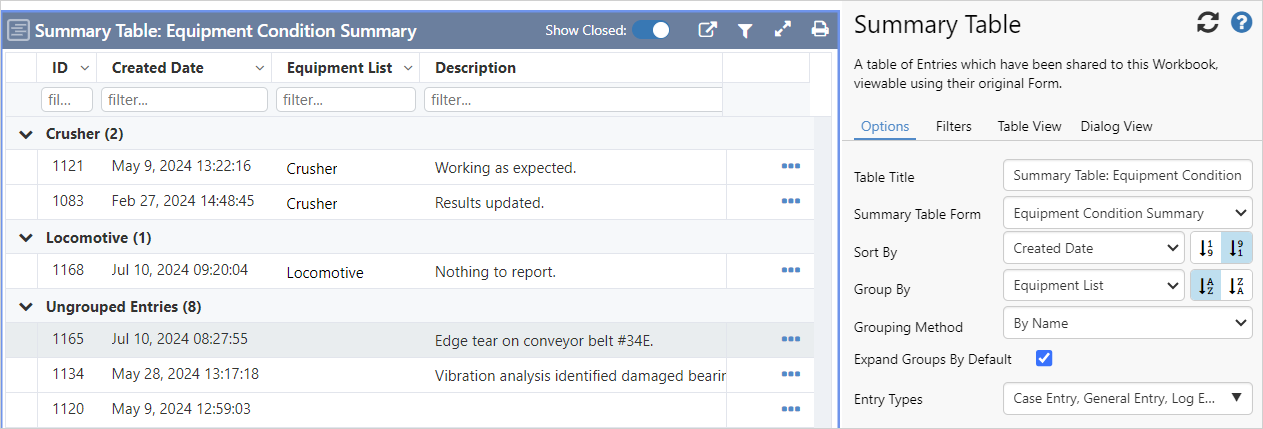The width and height of the screenshot is (1263, 429).
Task: Click the print icon in table header
Action: [820, 30]
